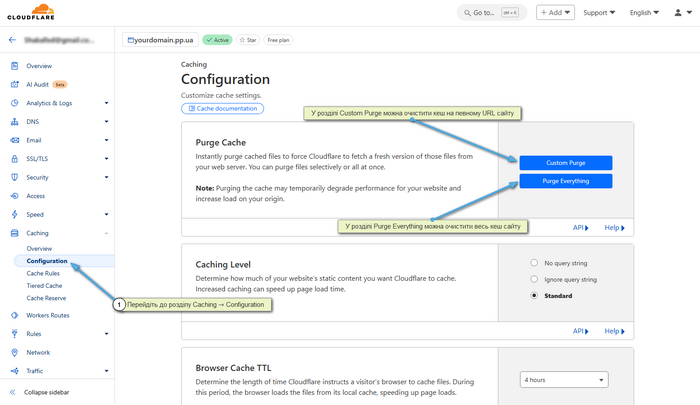Click the Caching drive icon
Image resolution: width=700 pixels, height=405 pixels.
pyautogui.click(x=14, y=233)
